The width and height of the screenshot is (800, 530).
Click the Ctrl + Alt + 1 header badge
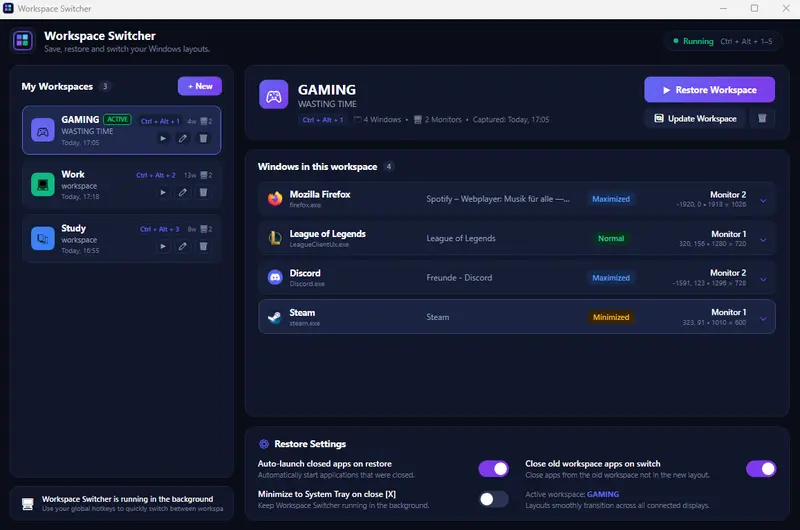[323, 120]
